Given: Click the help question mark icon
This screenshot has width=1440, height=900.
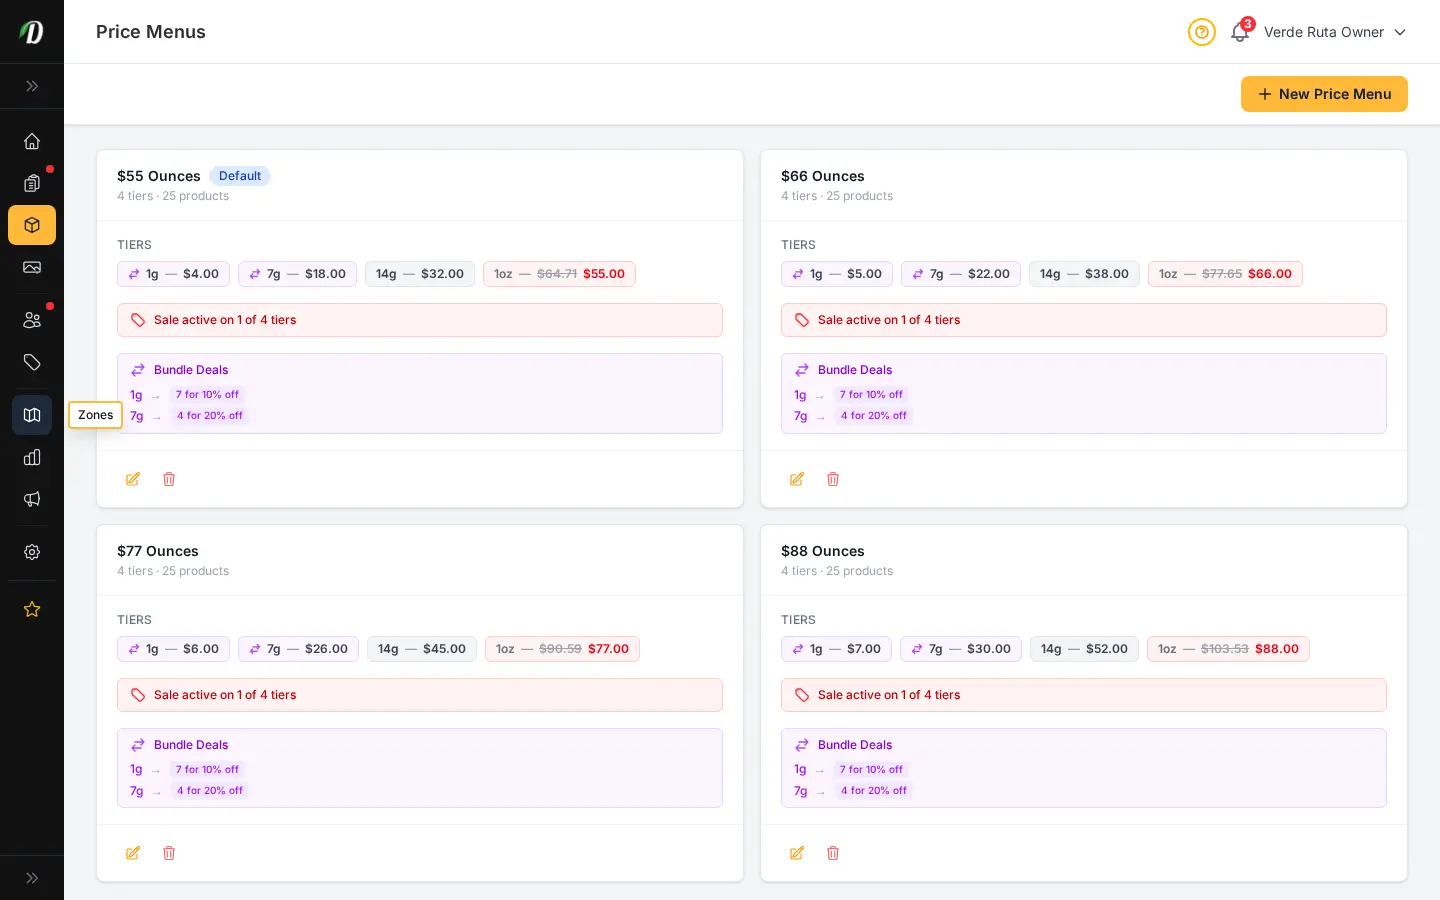Looking at the screenshot, I should 1202,32.
